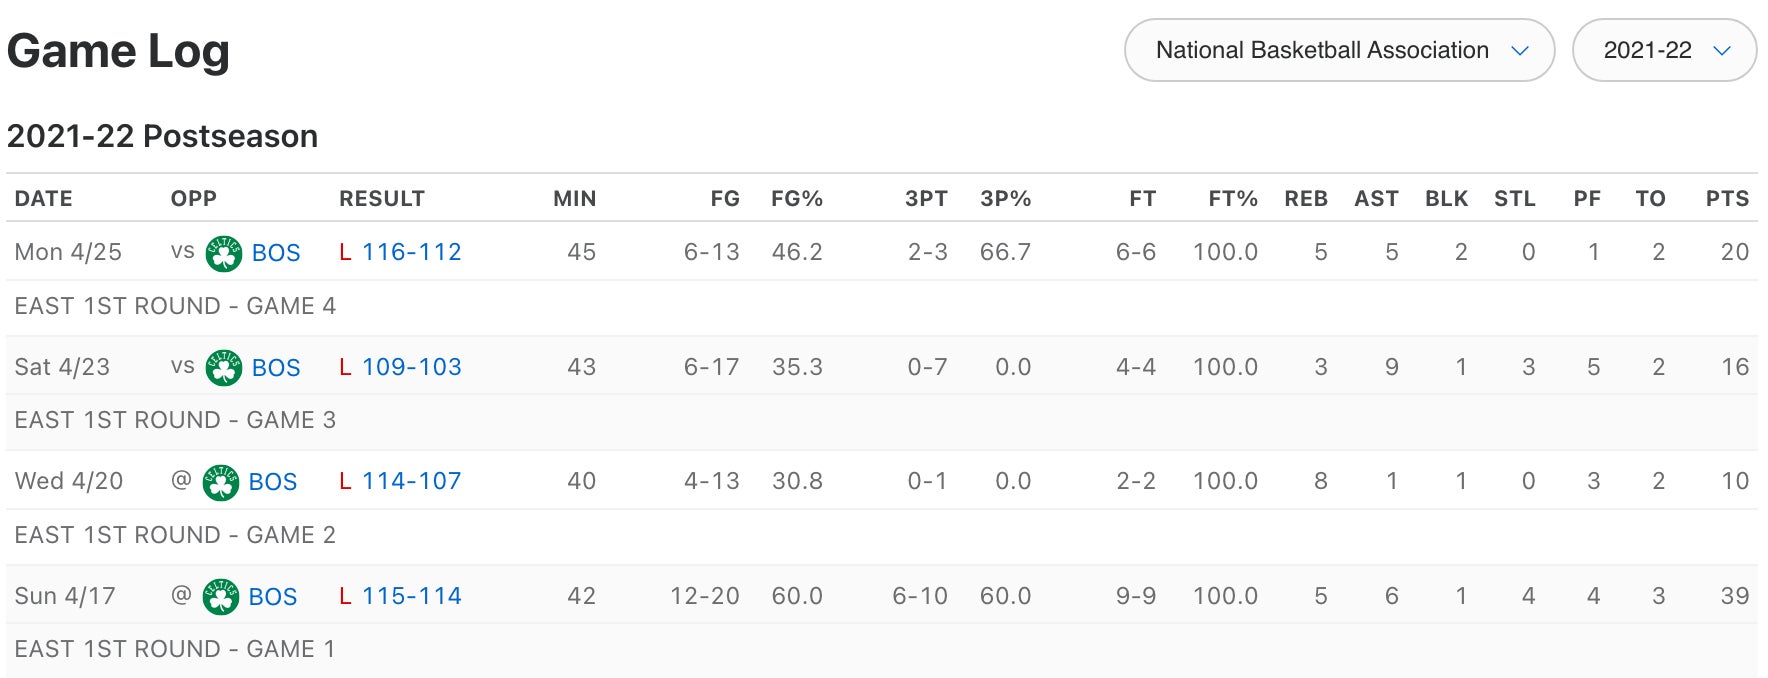Click BOS team link for Game 4
The height and width of the screenshot is (678, 1768).
(x=276, y=253)
